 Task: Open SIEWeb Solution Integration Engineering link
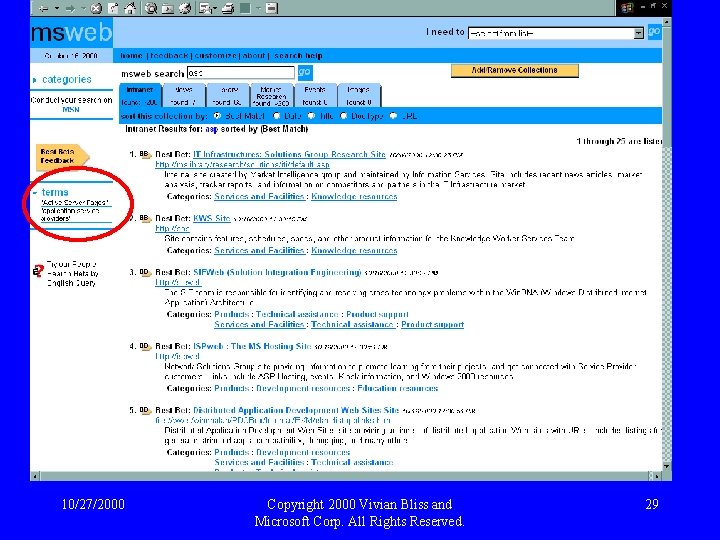coord(277,272)
